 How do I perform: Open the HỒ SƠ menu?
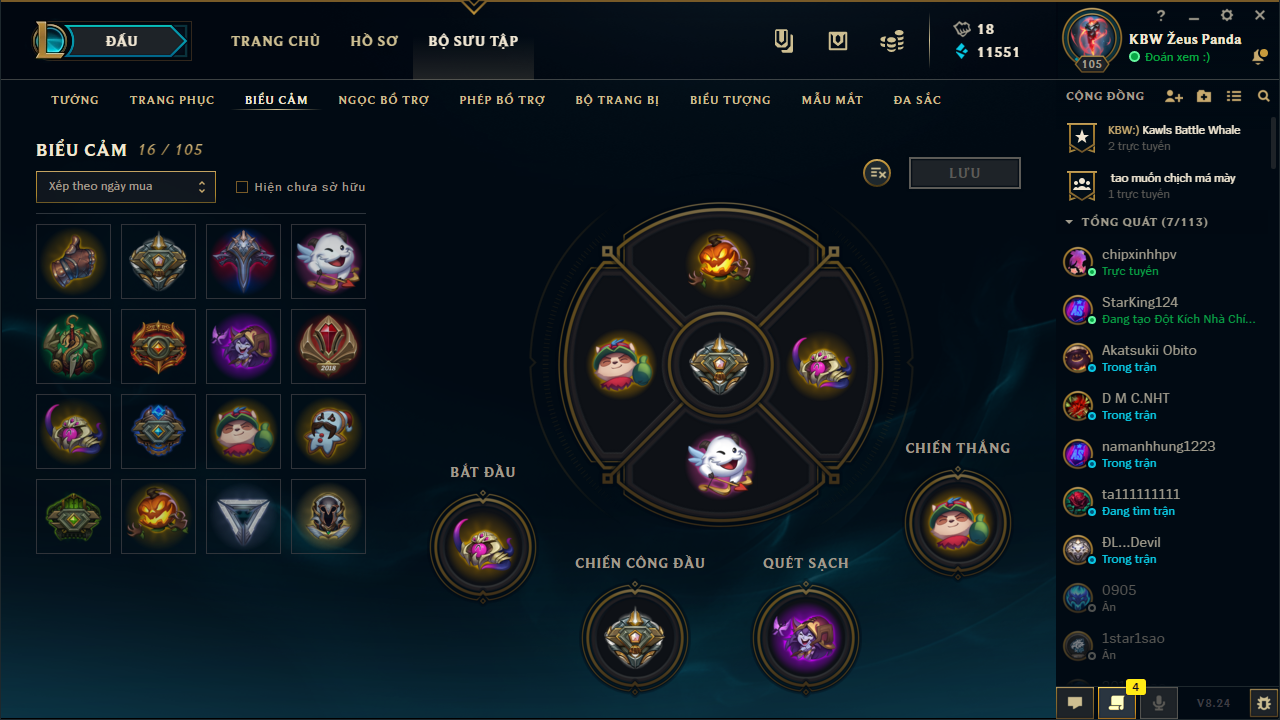pyautogui.click(x=374, y=41)
